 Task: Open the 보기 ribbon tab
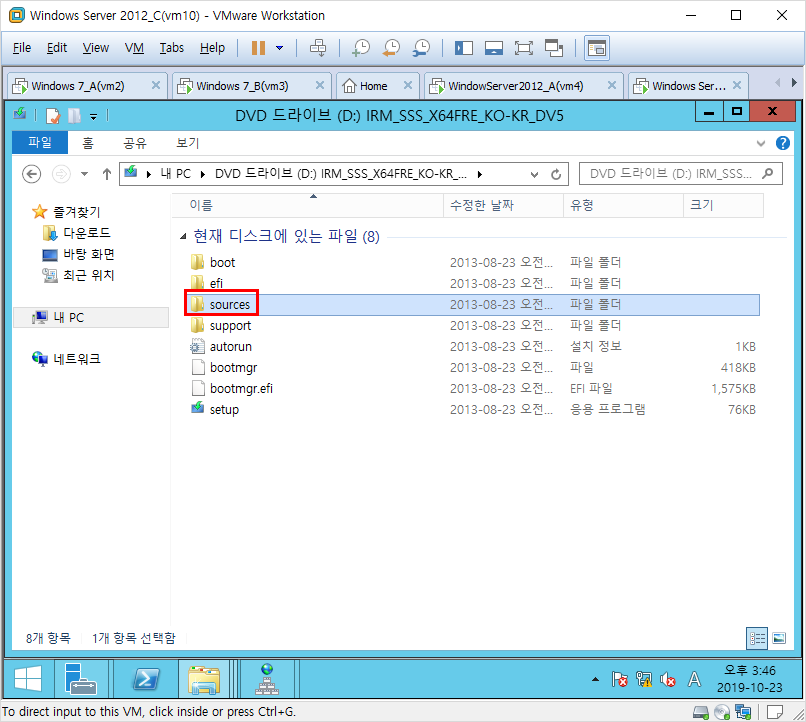pyautogui.click(x=188, y=143)
